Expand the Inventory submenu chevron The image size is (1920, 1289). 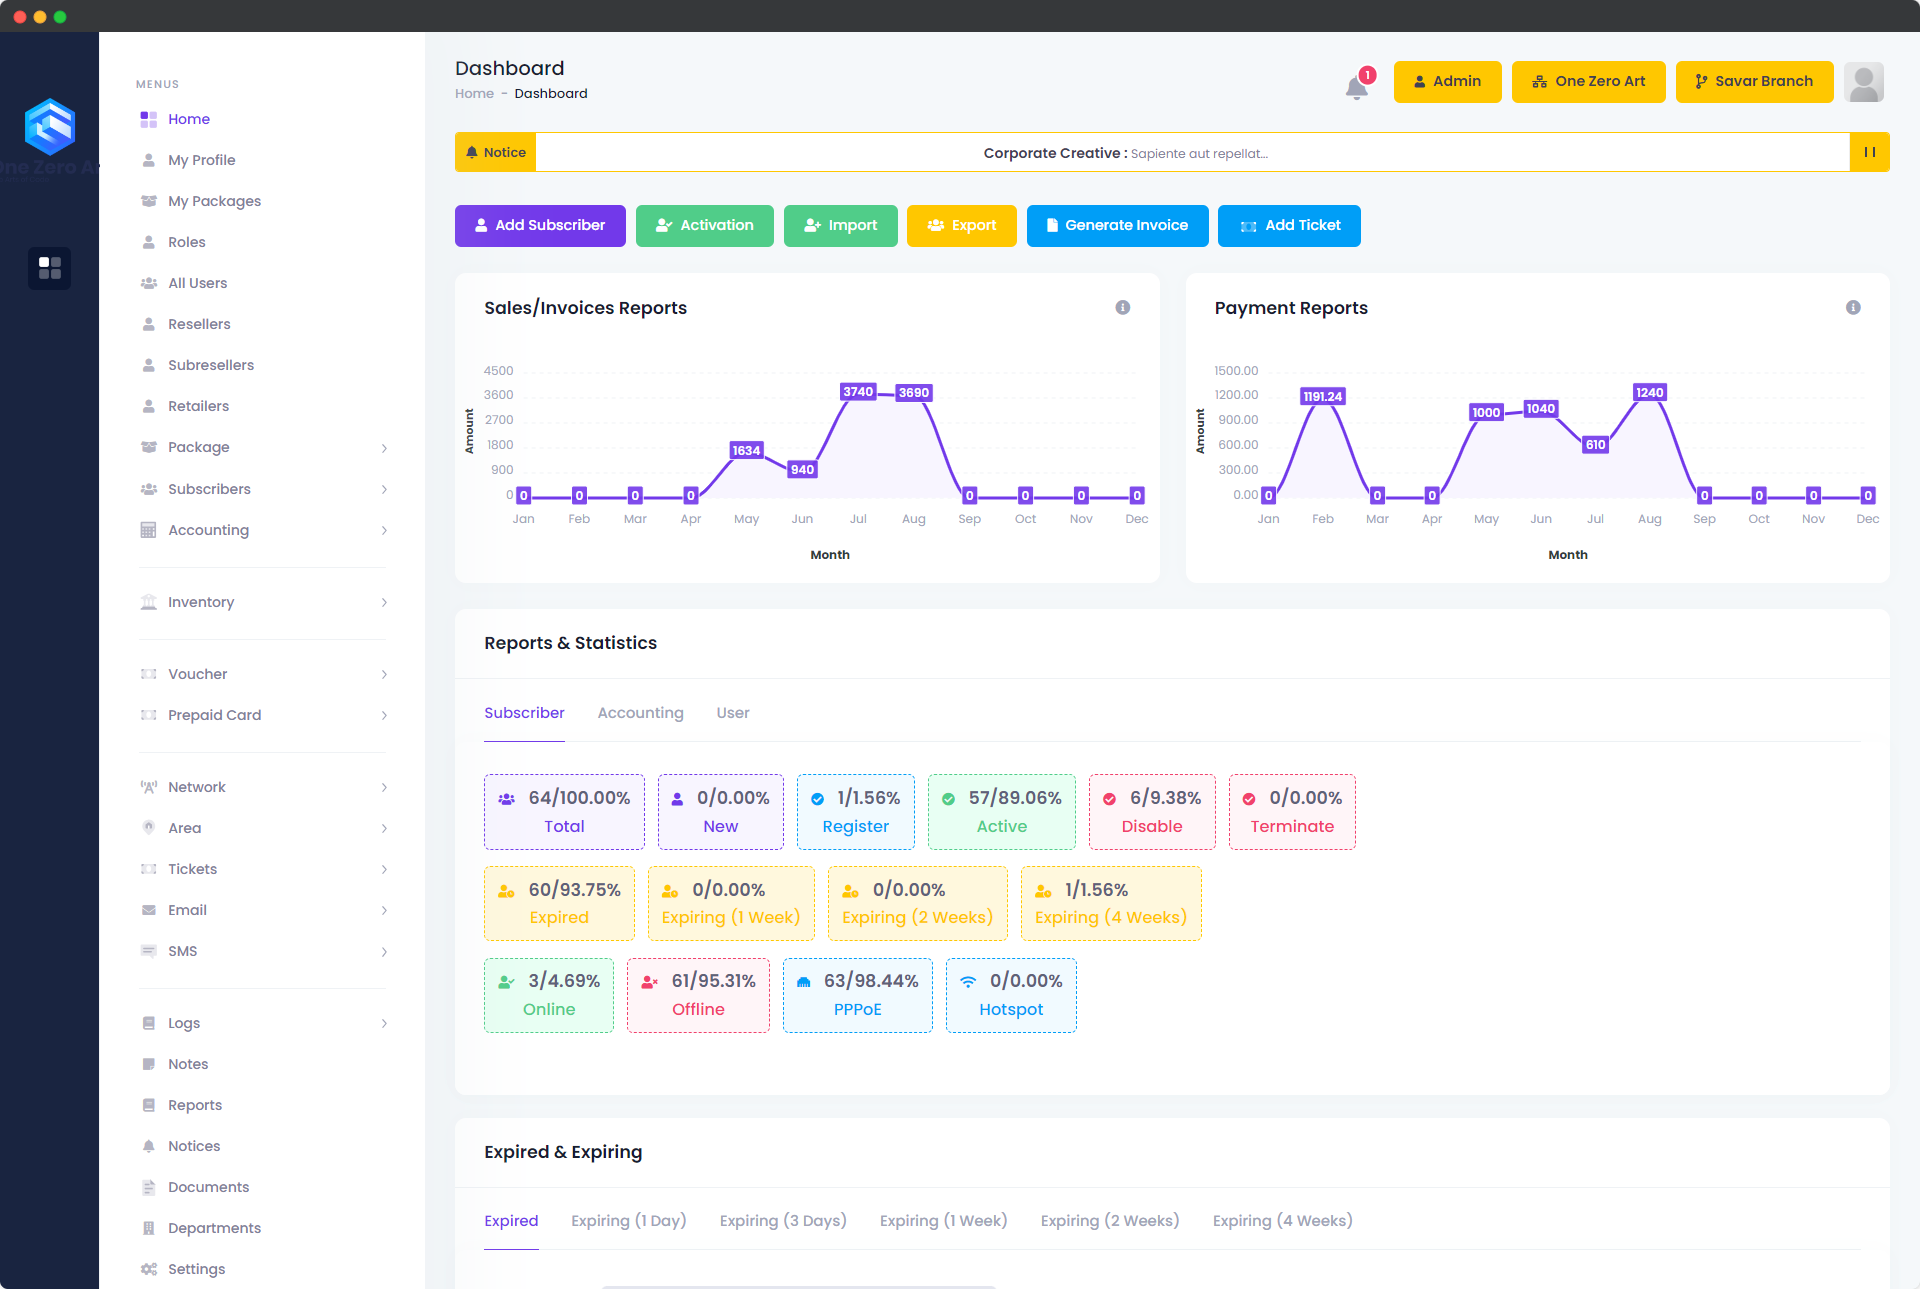click(x=384, y=602)
